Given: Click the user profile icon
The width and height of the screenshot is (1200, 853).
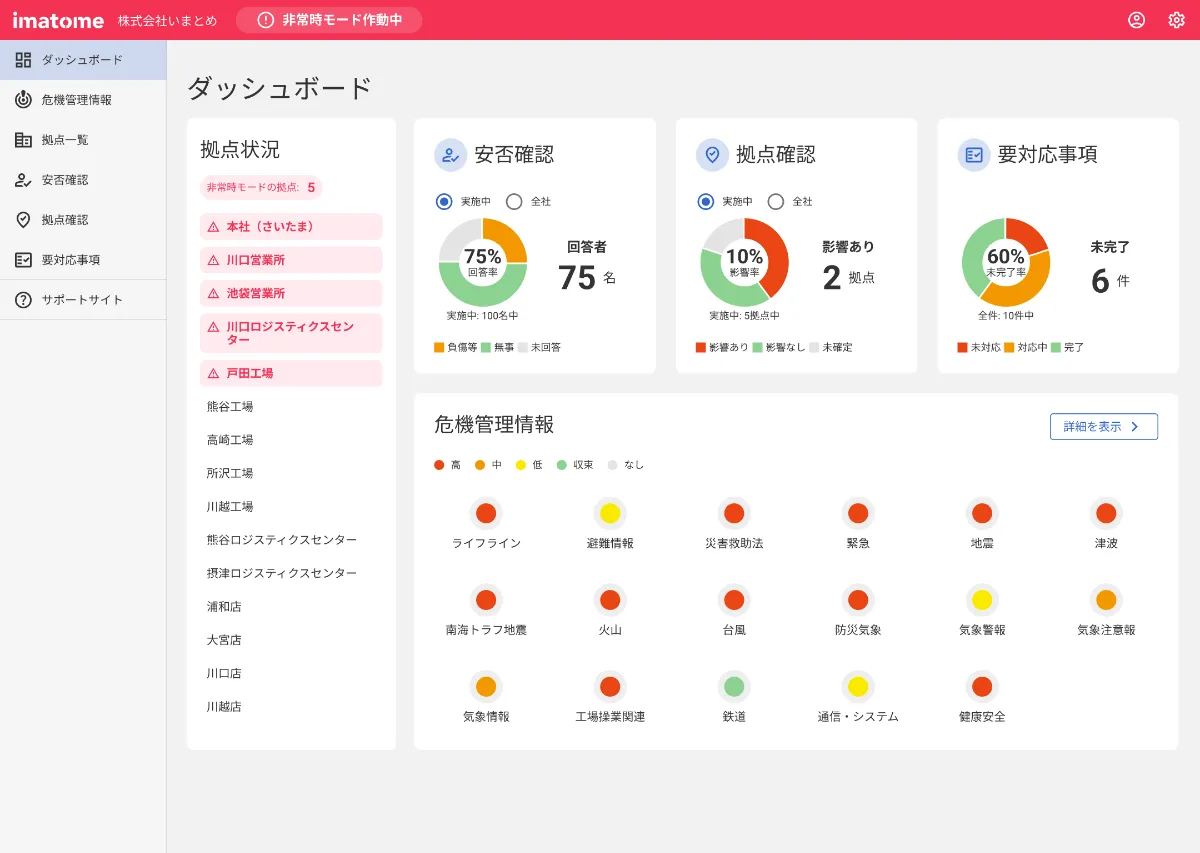Looking at the screenshot, I should point(1136,19).
